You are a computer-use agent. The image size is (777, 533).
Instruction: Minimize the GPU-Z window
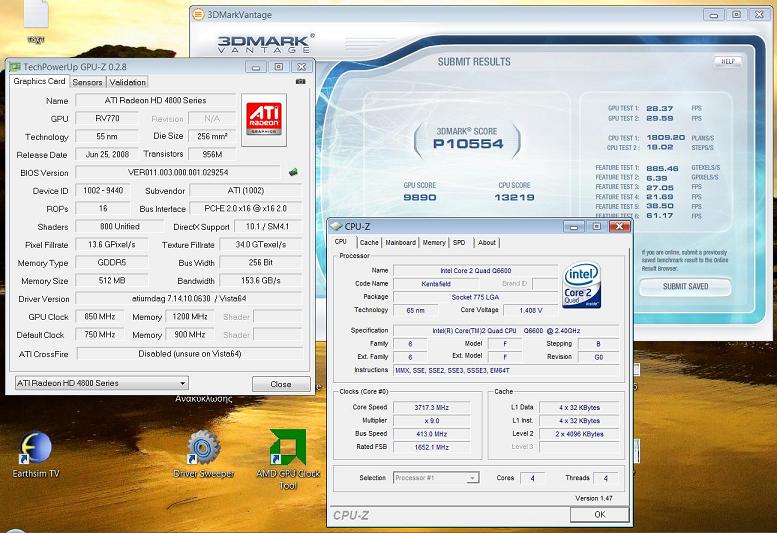pos(256,67)
